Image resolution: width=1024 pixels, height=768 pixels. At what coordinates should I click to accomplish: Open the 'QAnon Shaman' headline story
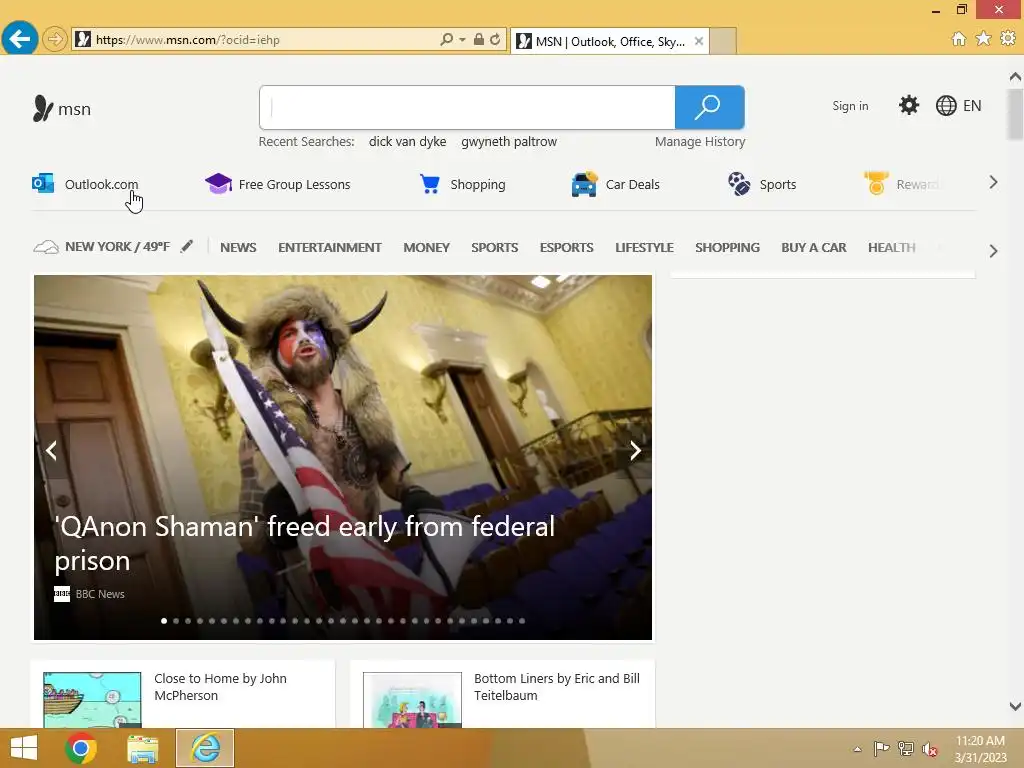click(x=304, y=543)
